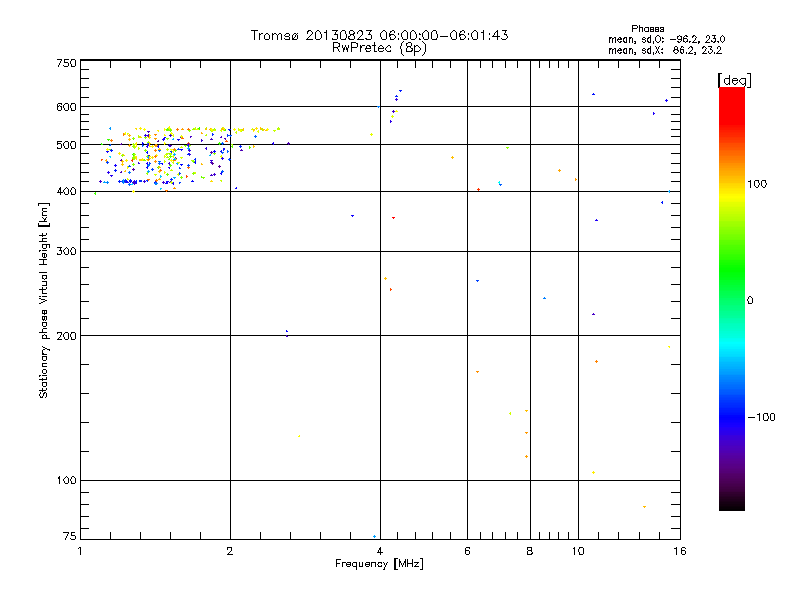Click the 'Frequency [MHz]' axis title
The image size is (800, 600).
pos(379,564)
